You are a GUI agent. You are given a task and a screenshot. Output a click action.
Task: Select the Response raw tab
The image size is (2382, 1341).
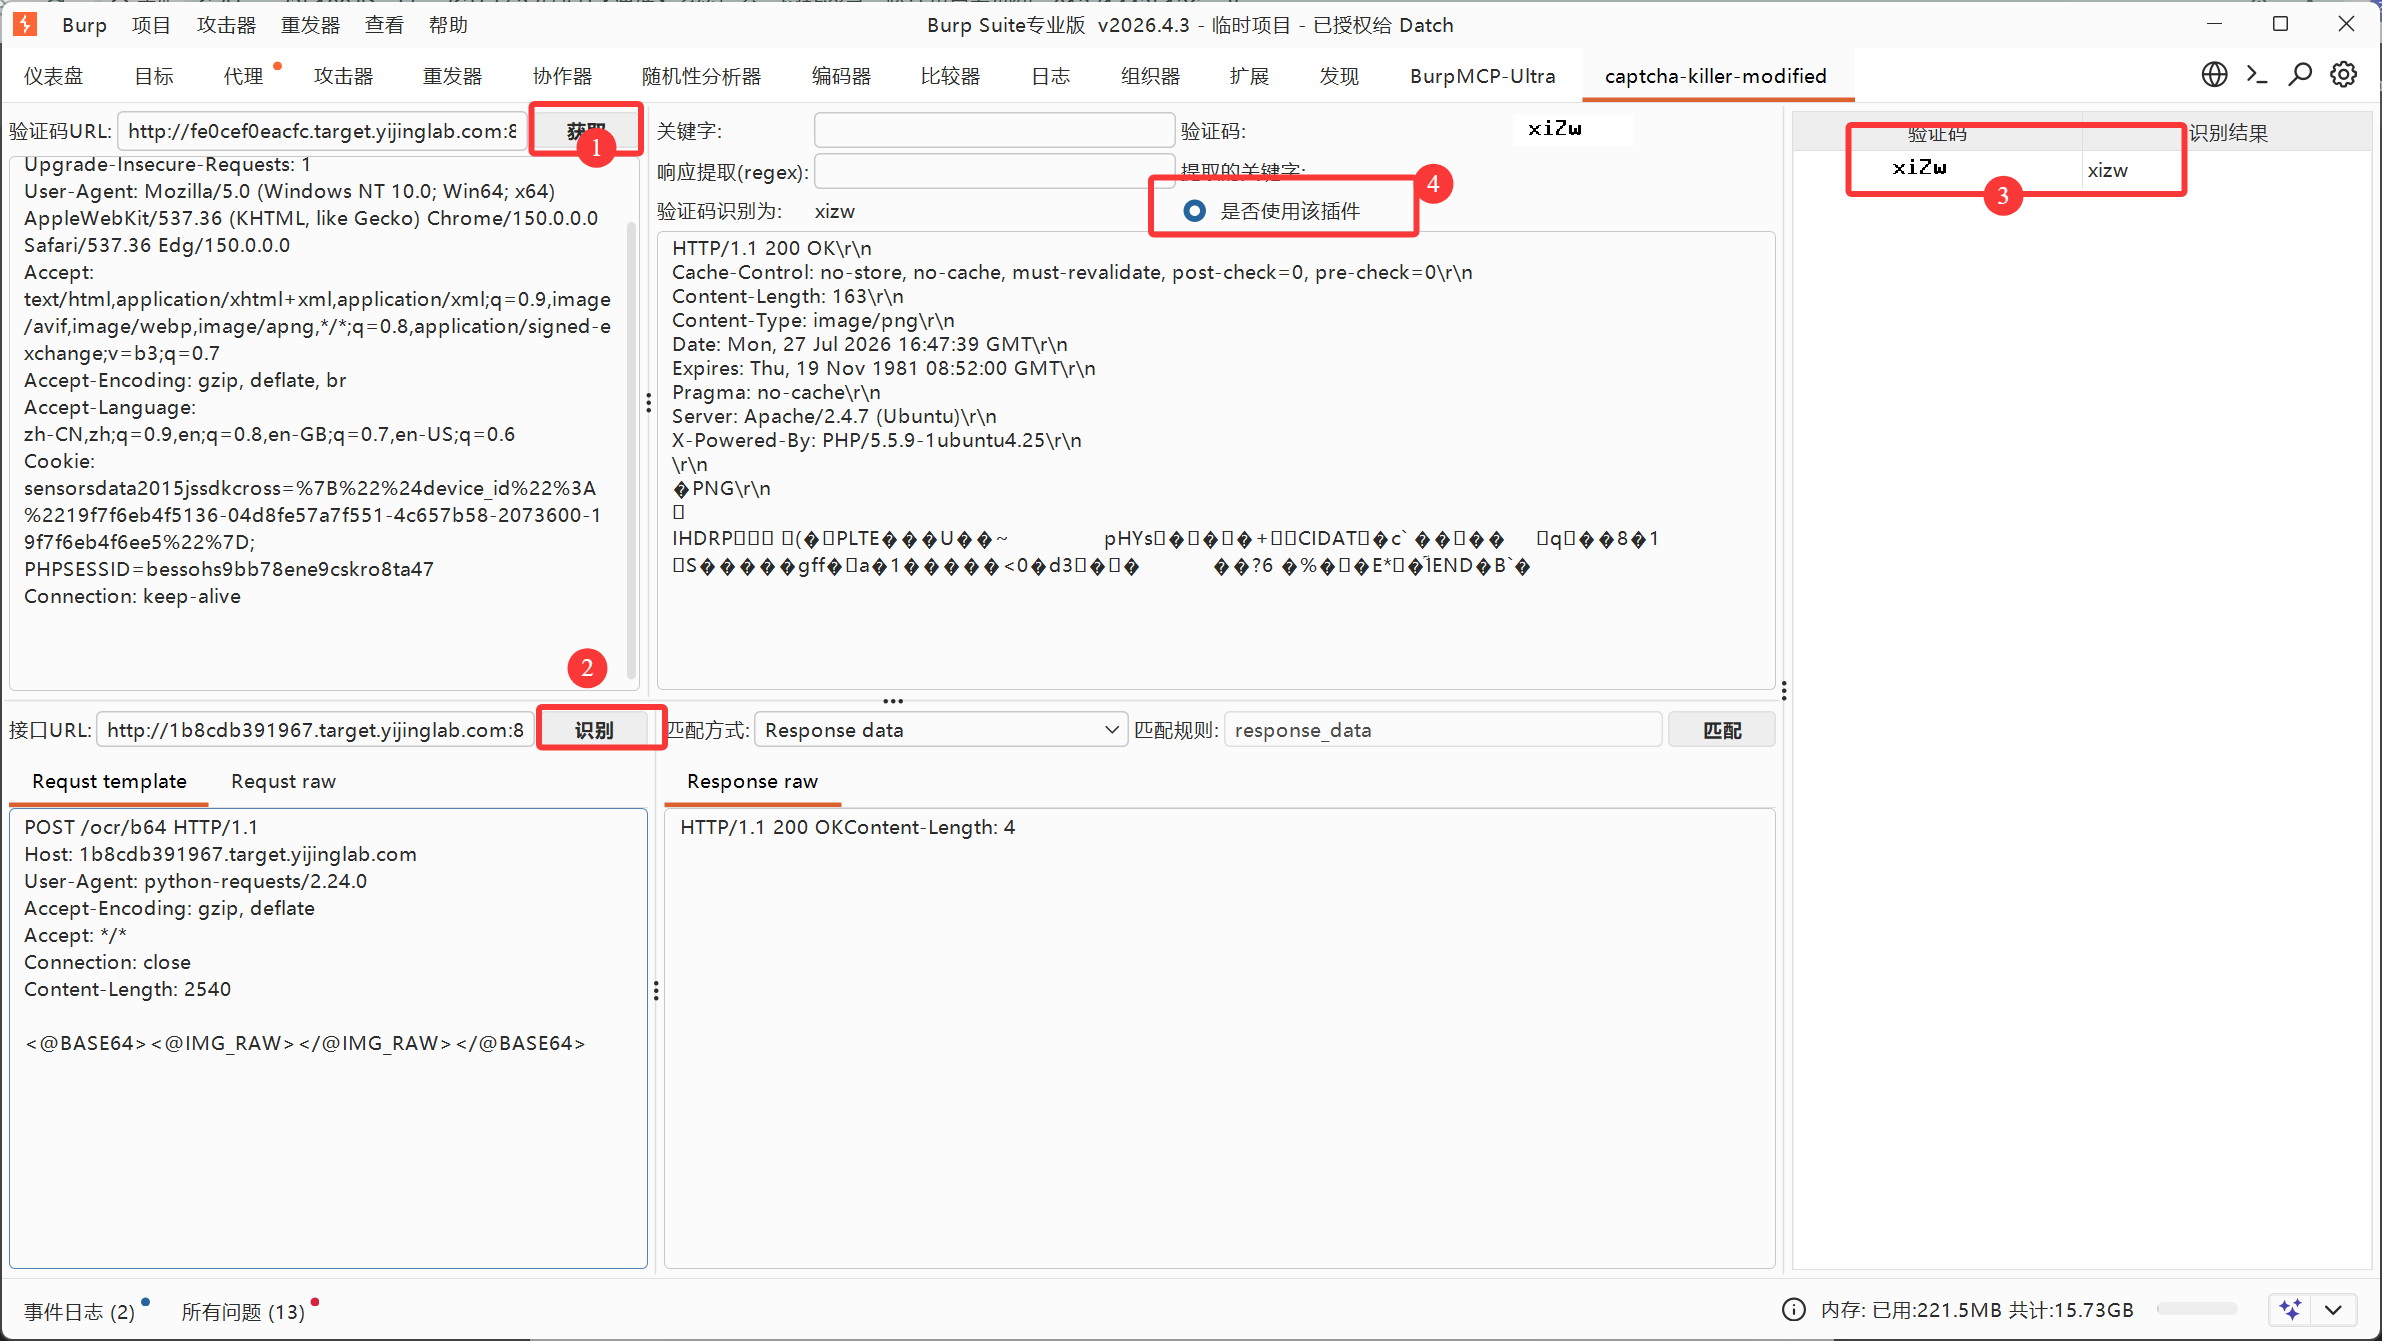tap(752, 781)
